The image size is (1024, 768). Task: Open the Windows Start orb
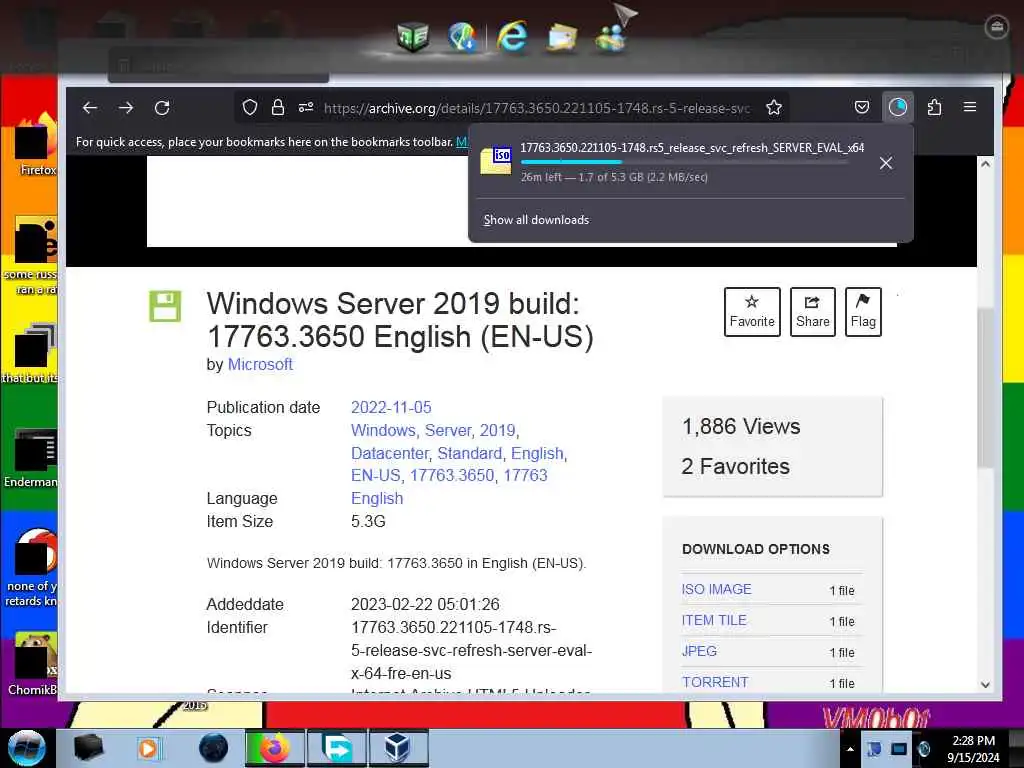click(27, 748)
